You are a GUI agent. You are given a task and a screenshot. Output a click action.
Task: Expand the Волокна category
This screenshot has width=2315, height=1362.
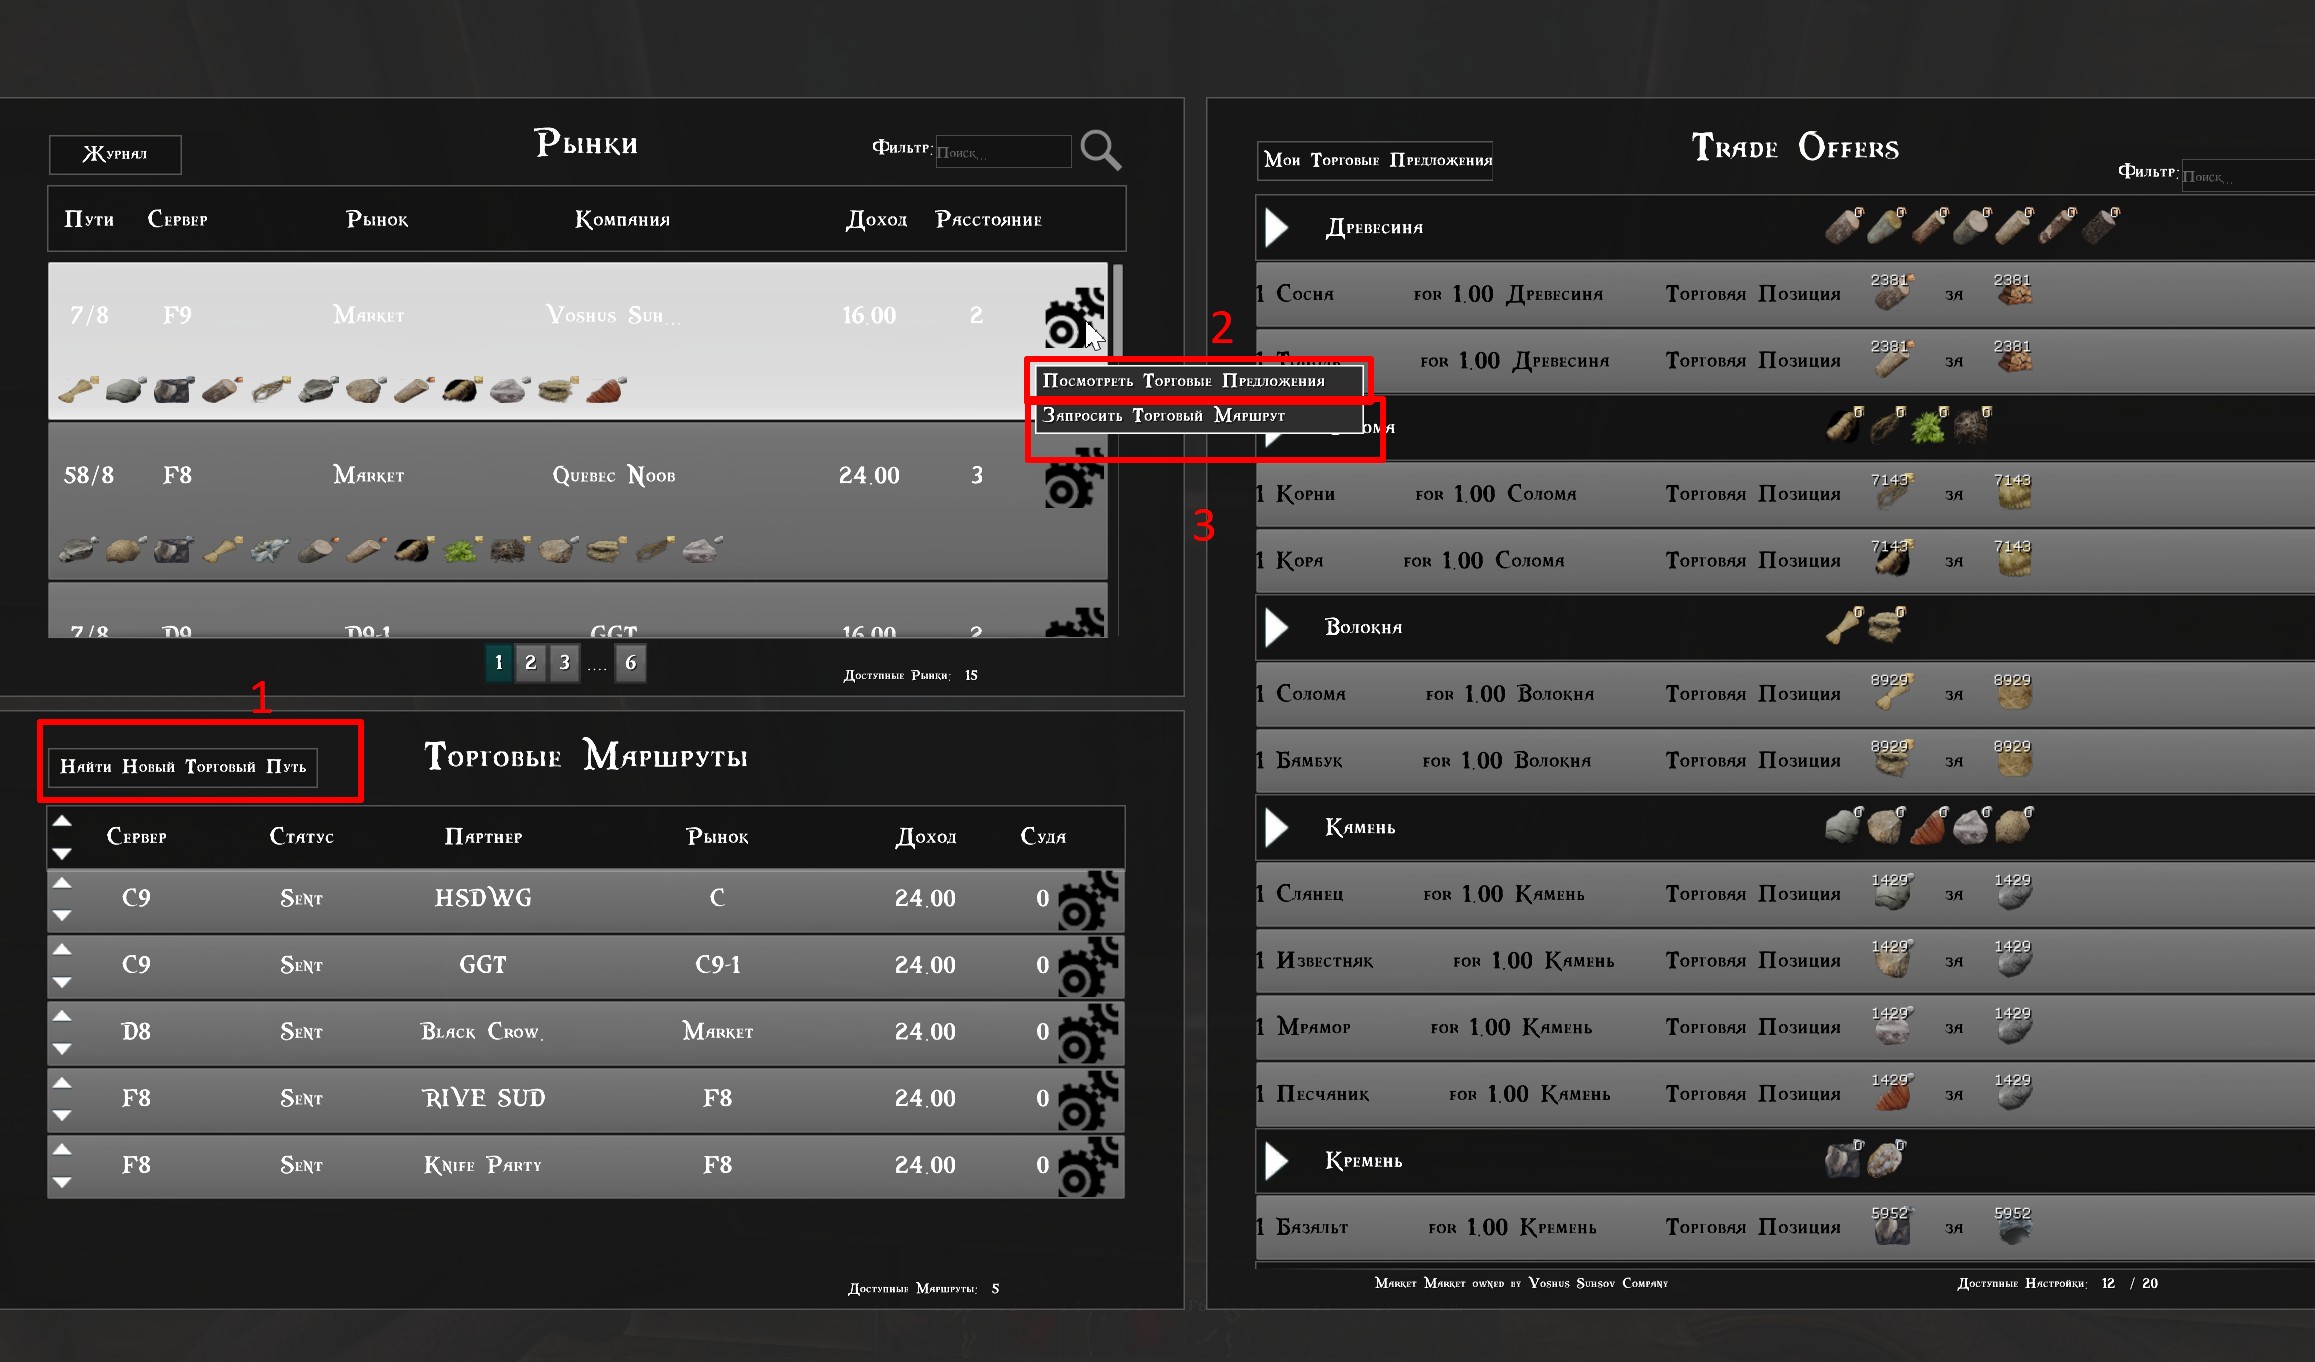(1276, 628)
